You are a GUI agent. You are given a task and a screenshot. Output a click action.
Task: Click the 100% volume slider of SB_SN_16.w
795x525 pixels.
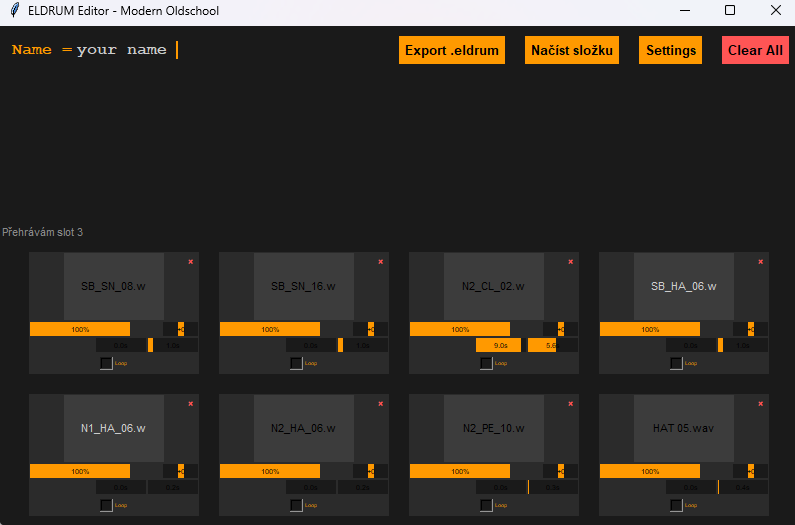pyautogui.click(x=270, y=329)
